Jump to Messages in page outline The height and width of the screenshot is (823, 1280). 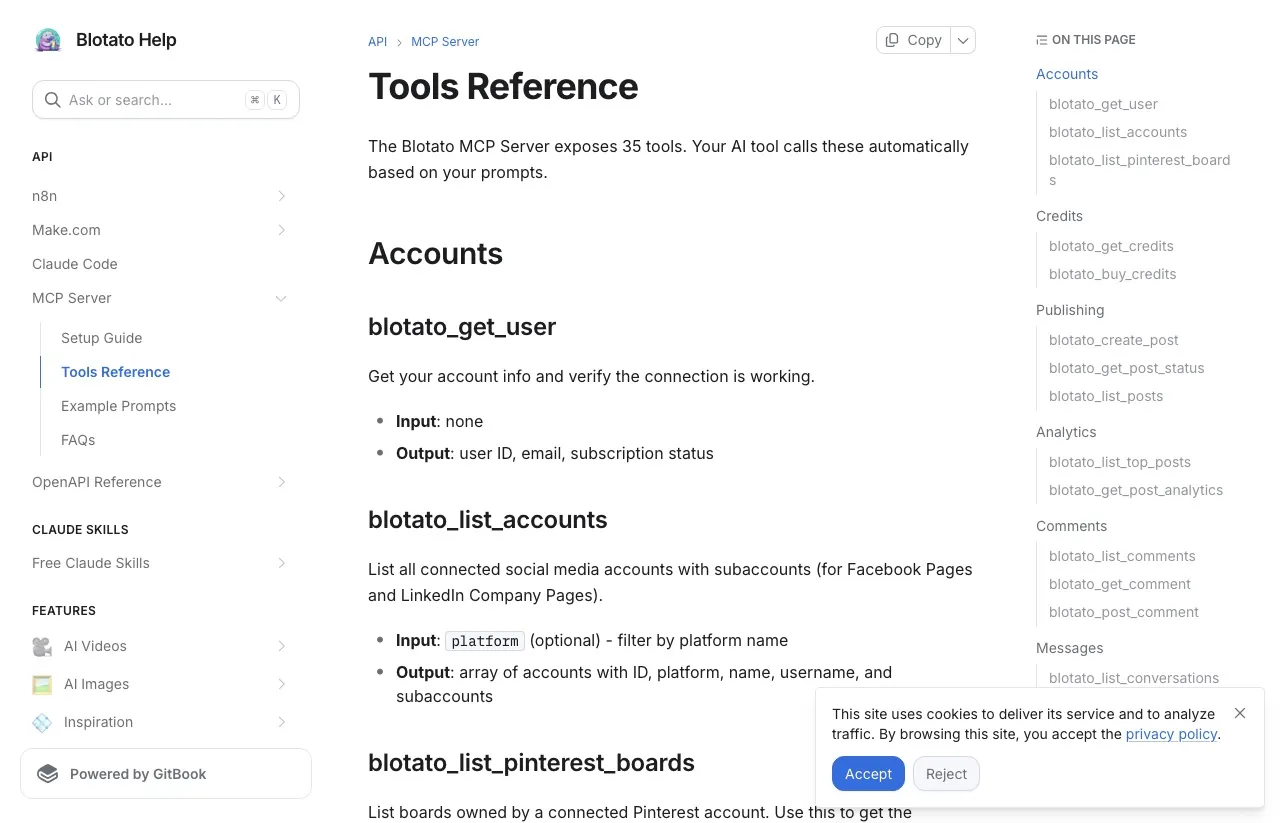1069,648
